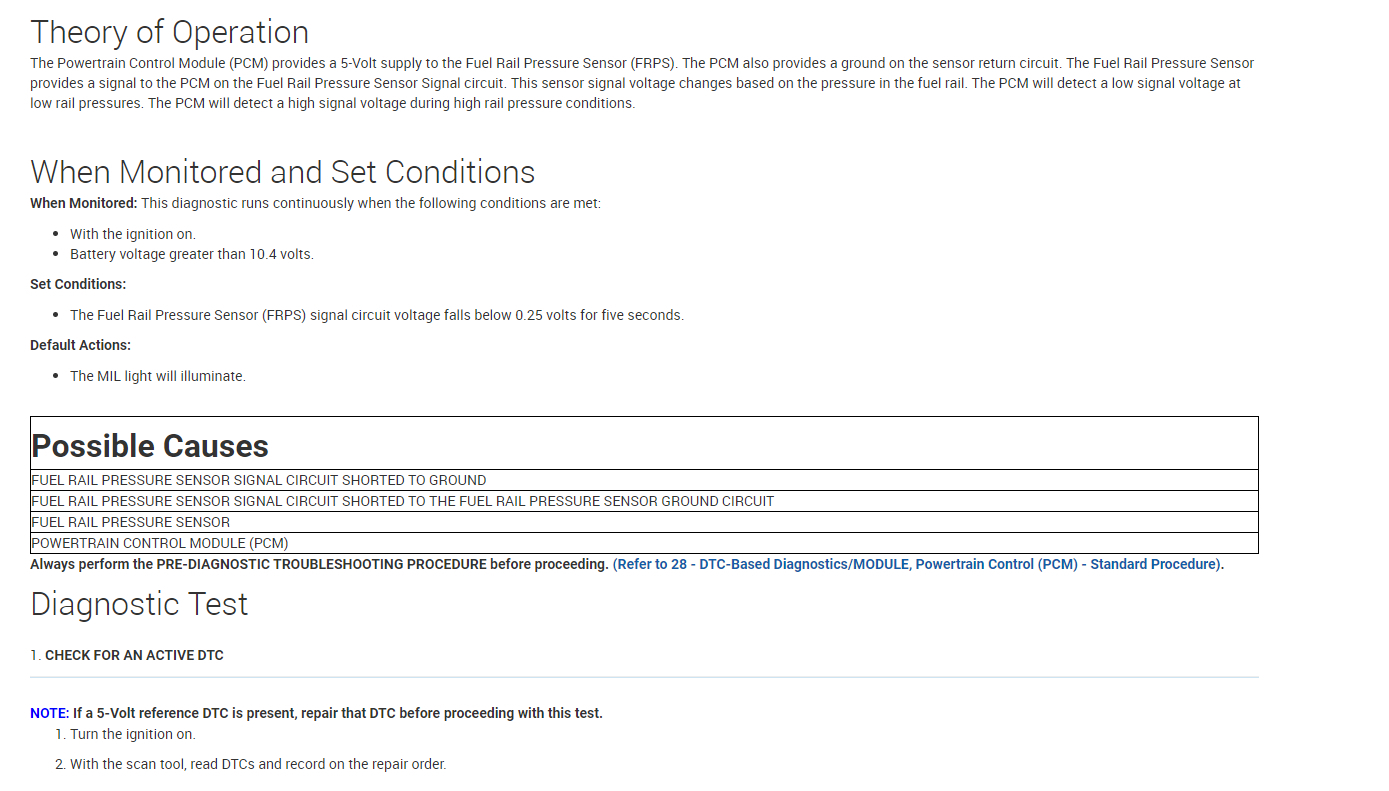
Task: Select the signal circuit shorted to ground row
Action: [x=259, y=480]
